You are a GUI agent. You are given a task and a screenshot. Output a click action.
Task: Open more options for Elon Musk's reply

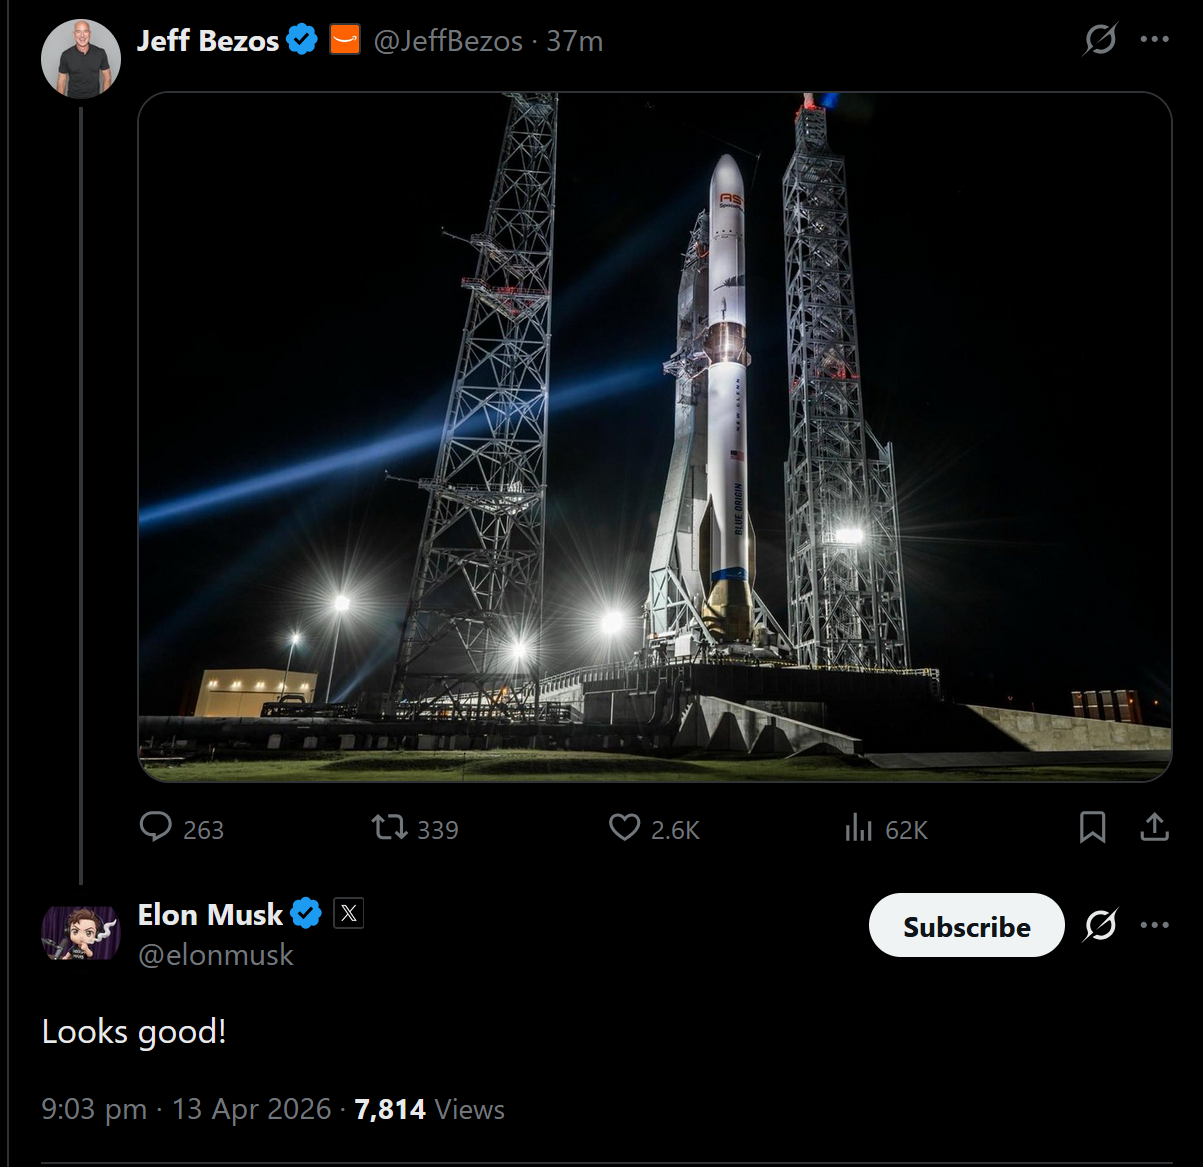(1154, 925)
